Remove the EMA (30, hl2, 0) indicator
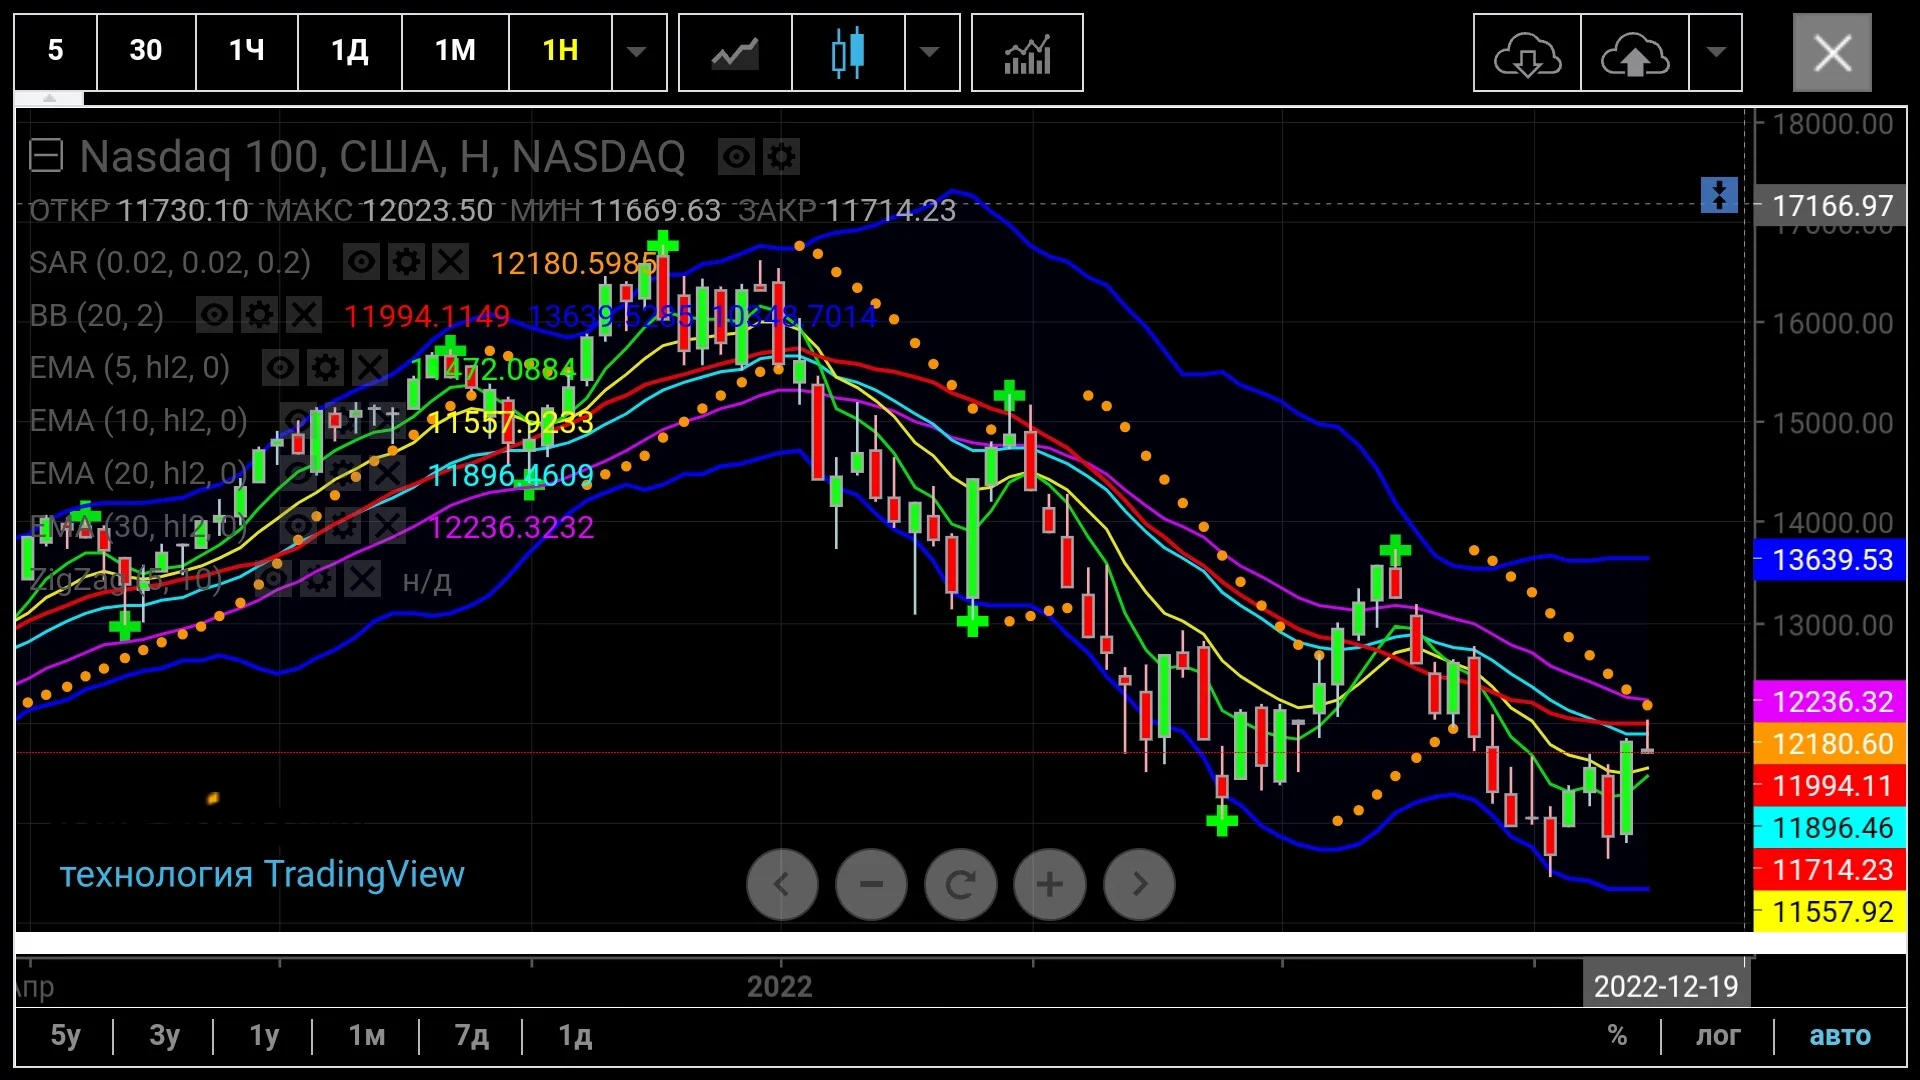This screenshot has height=1080, width=1920. [388, 526]
